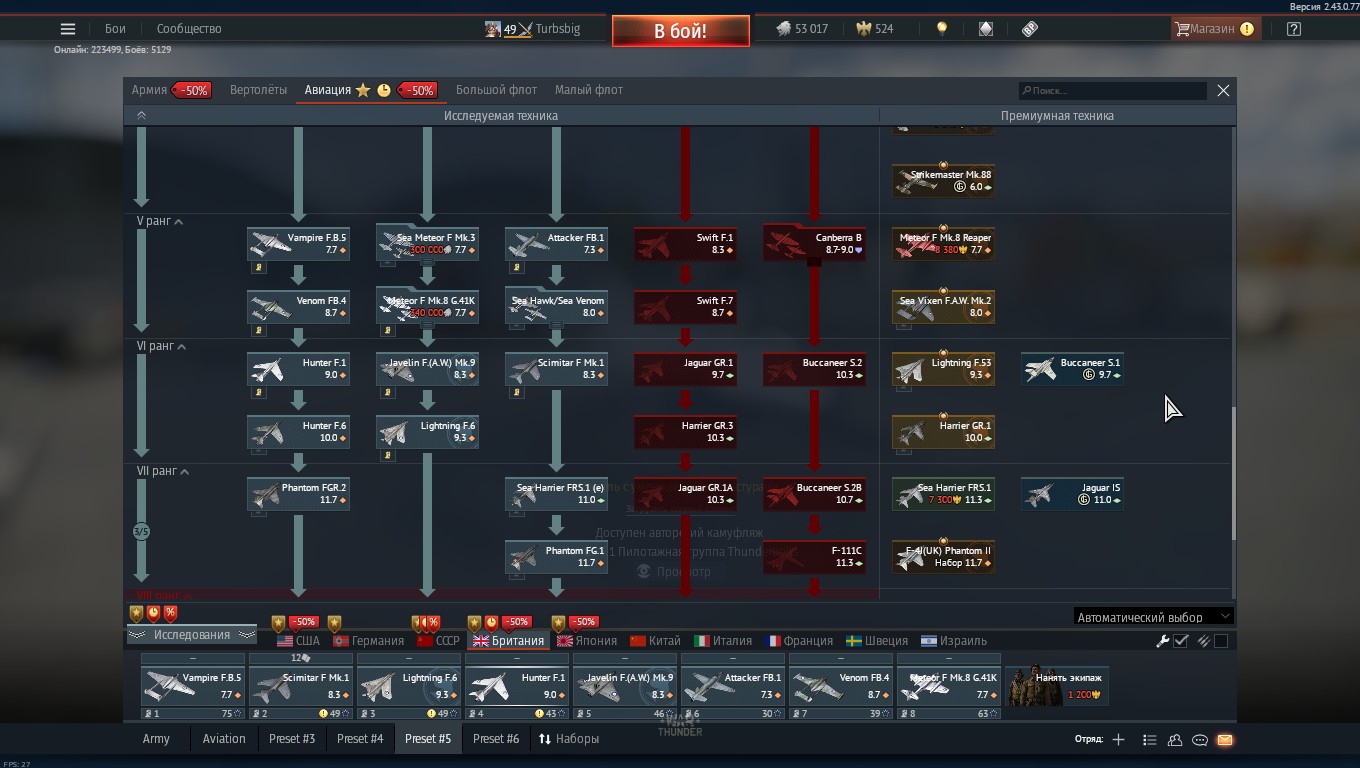Click the Поиск search field
The width and height of the screenshot is (1360, 768).
click(1113, 91)
